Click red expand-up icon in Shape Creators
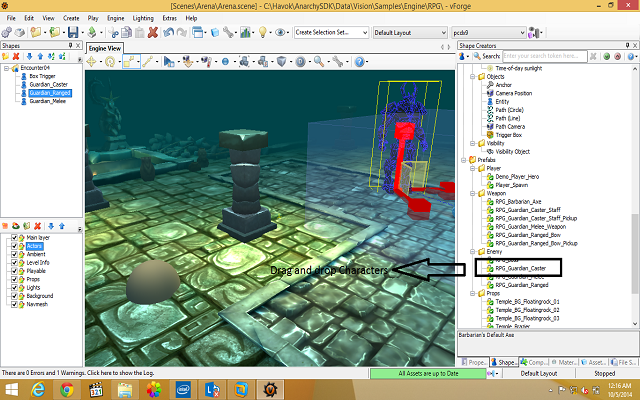This screenshot has height=400, width=640. click(618, 56)
